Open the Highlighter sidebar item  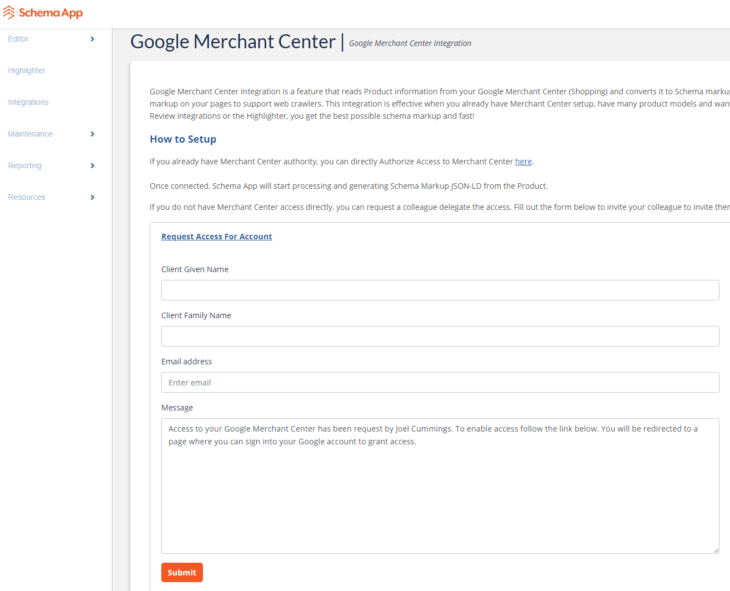[27, 71]
